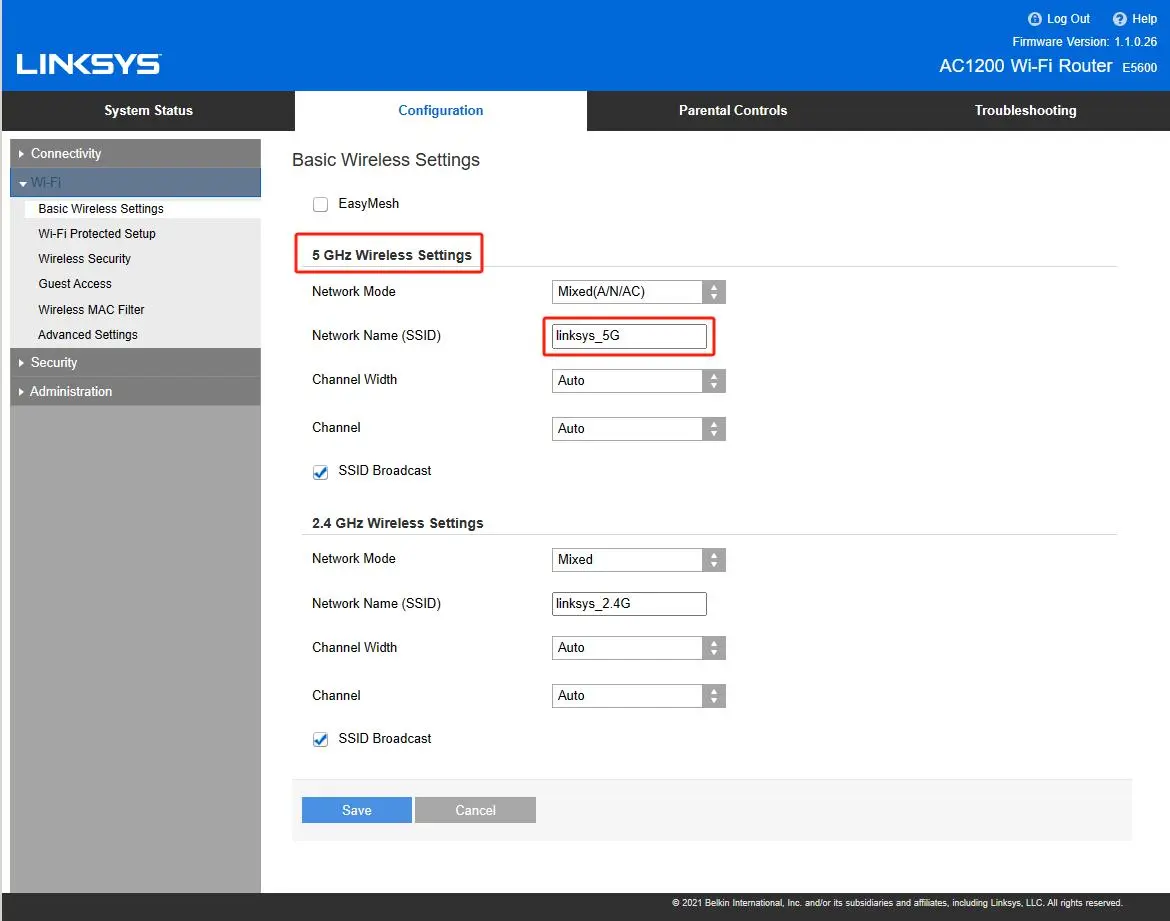Select the Configuration tab
This screenshot has width=1170, height=921.
point(441,110)
